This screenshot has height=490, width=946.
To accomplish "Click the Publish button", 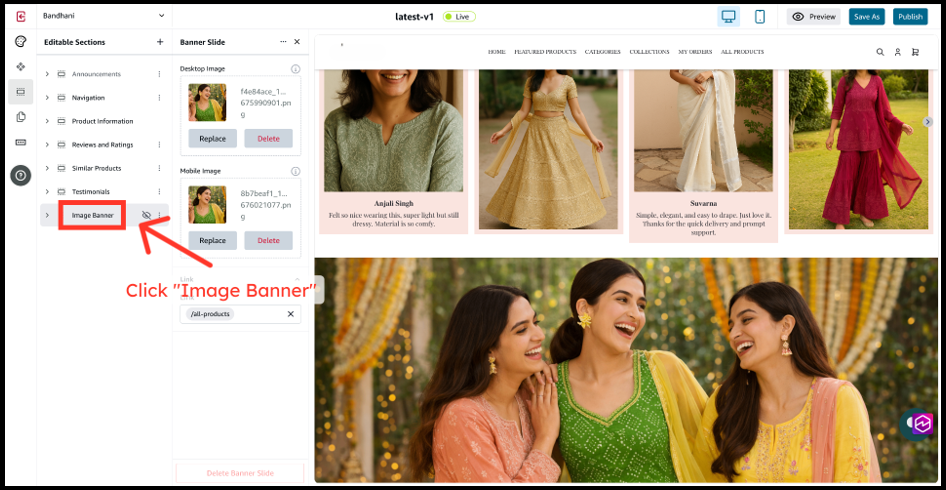I will pos(910,17).
